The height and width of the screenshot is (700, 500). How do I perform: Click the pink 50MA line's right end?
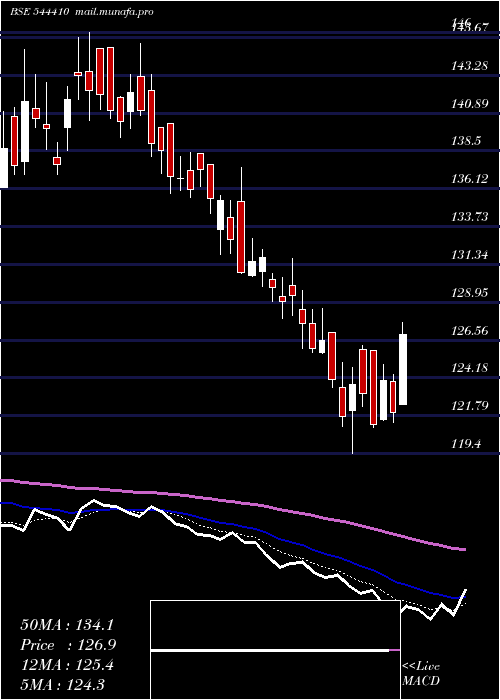pyautogui.click(x=464, y=550)
